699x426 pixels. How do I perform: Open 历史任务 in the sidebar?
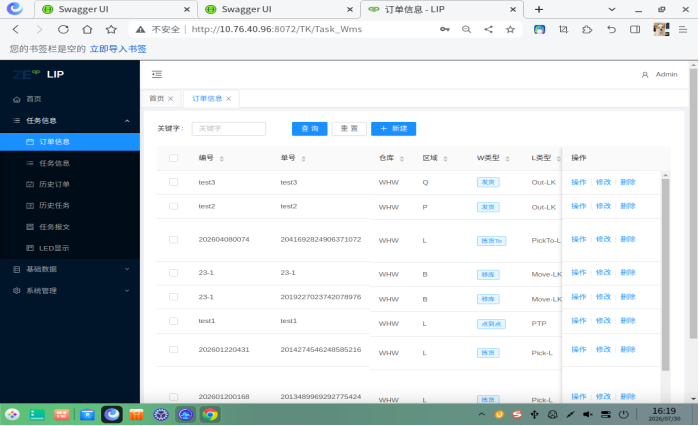point(70,205)
